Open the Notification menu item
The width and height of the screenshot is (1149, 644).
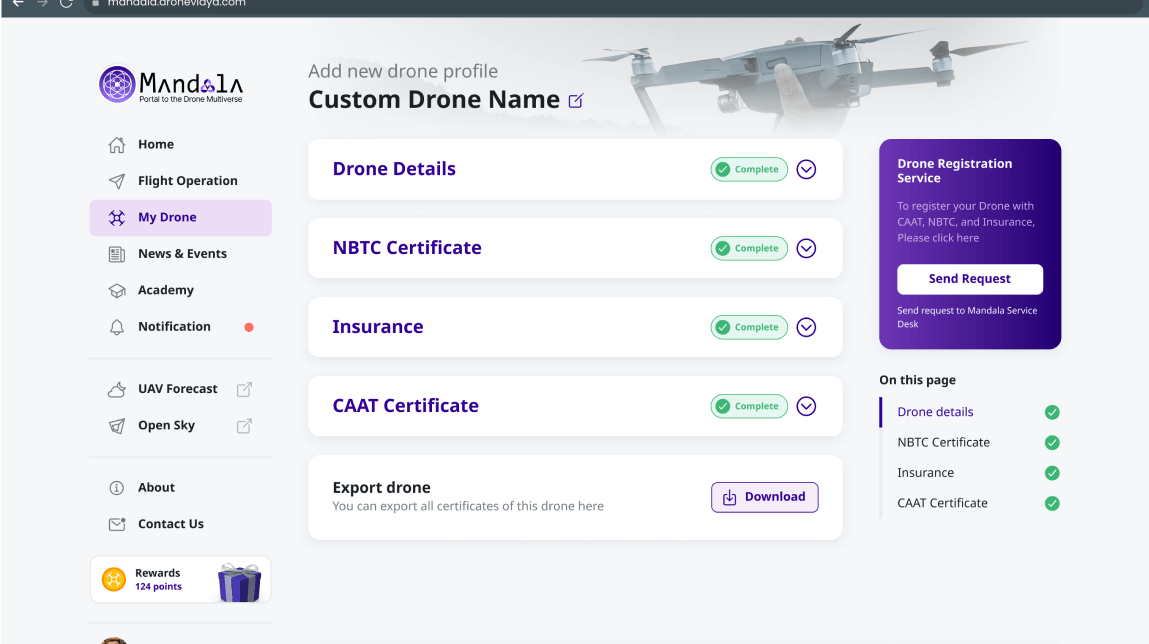(x=180, y=327)
